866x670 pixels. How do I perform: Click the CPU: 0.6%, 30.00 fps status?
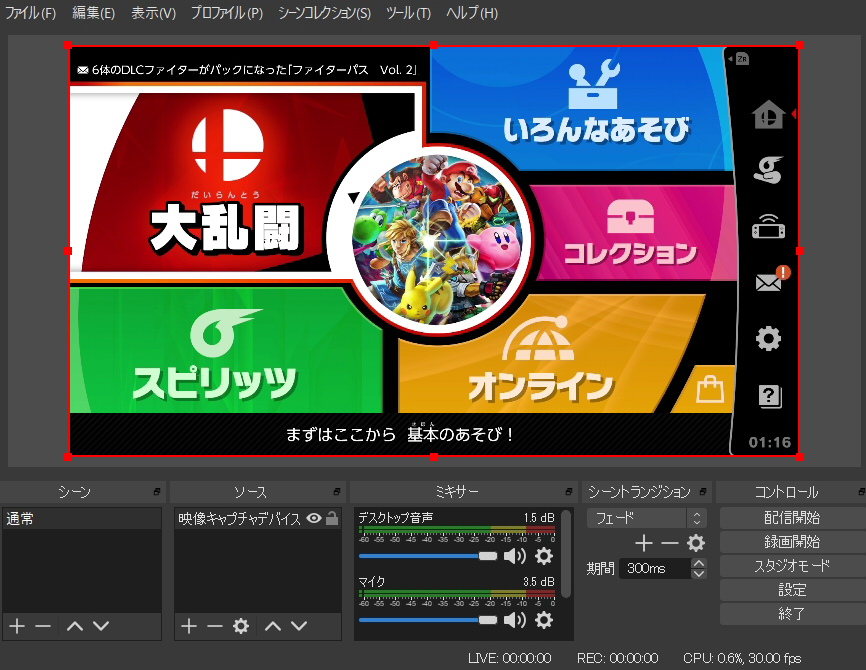coord(742,658)
